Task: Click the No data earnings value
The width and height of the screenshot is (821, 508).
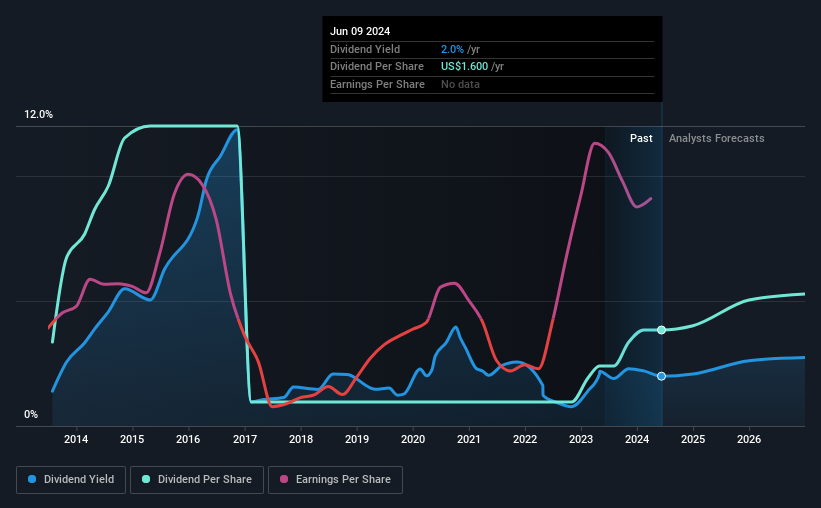Action: tap(460, 84)
